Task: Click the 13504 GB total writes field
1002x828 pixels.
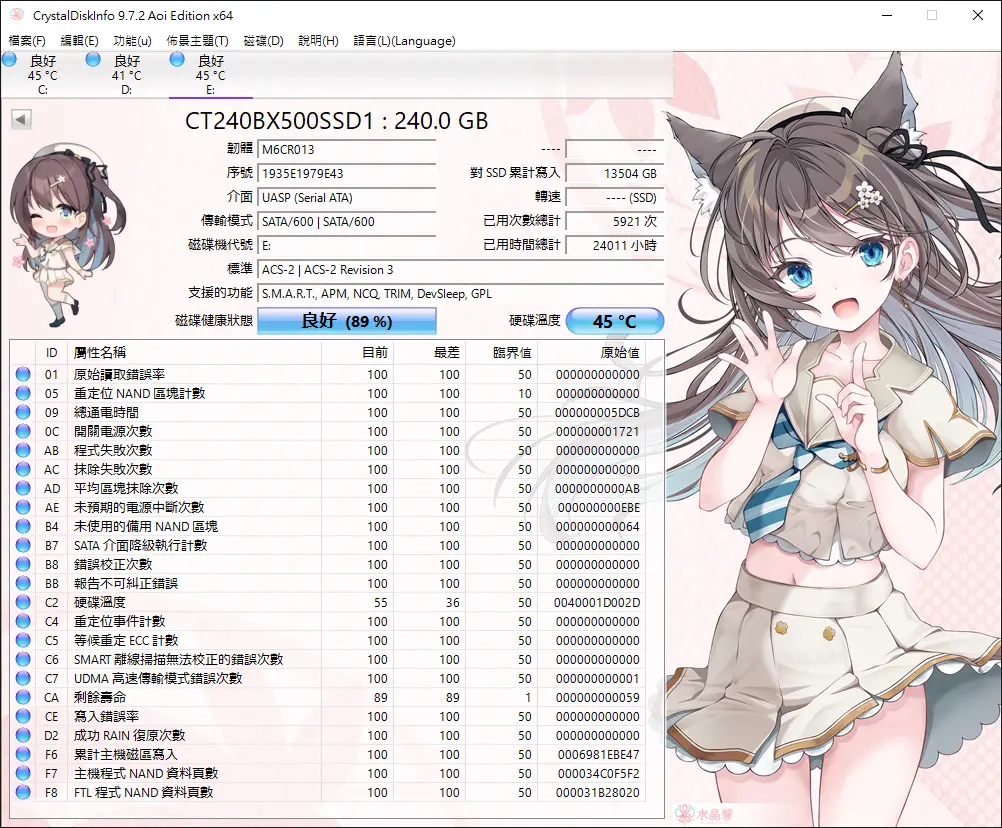Action: click(615, 174)
